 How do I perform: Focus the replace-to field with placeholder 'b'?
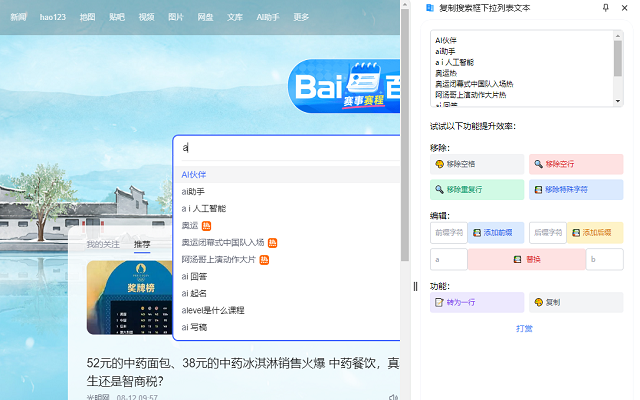(x=604, y=259)
